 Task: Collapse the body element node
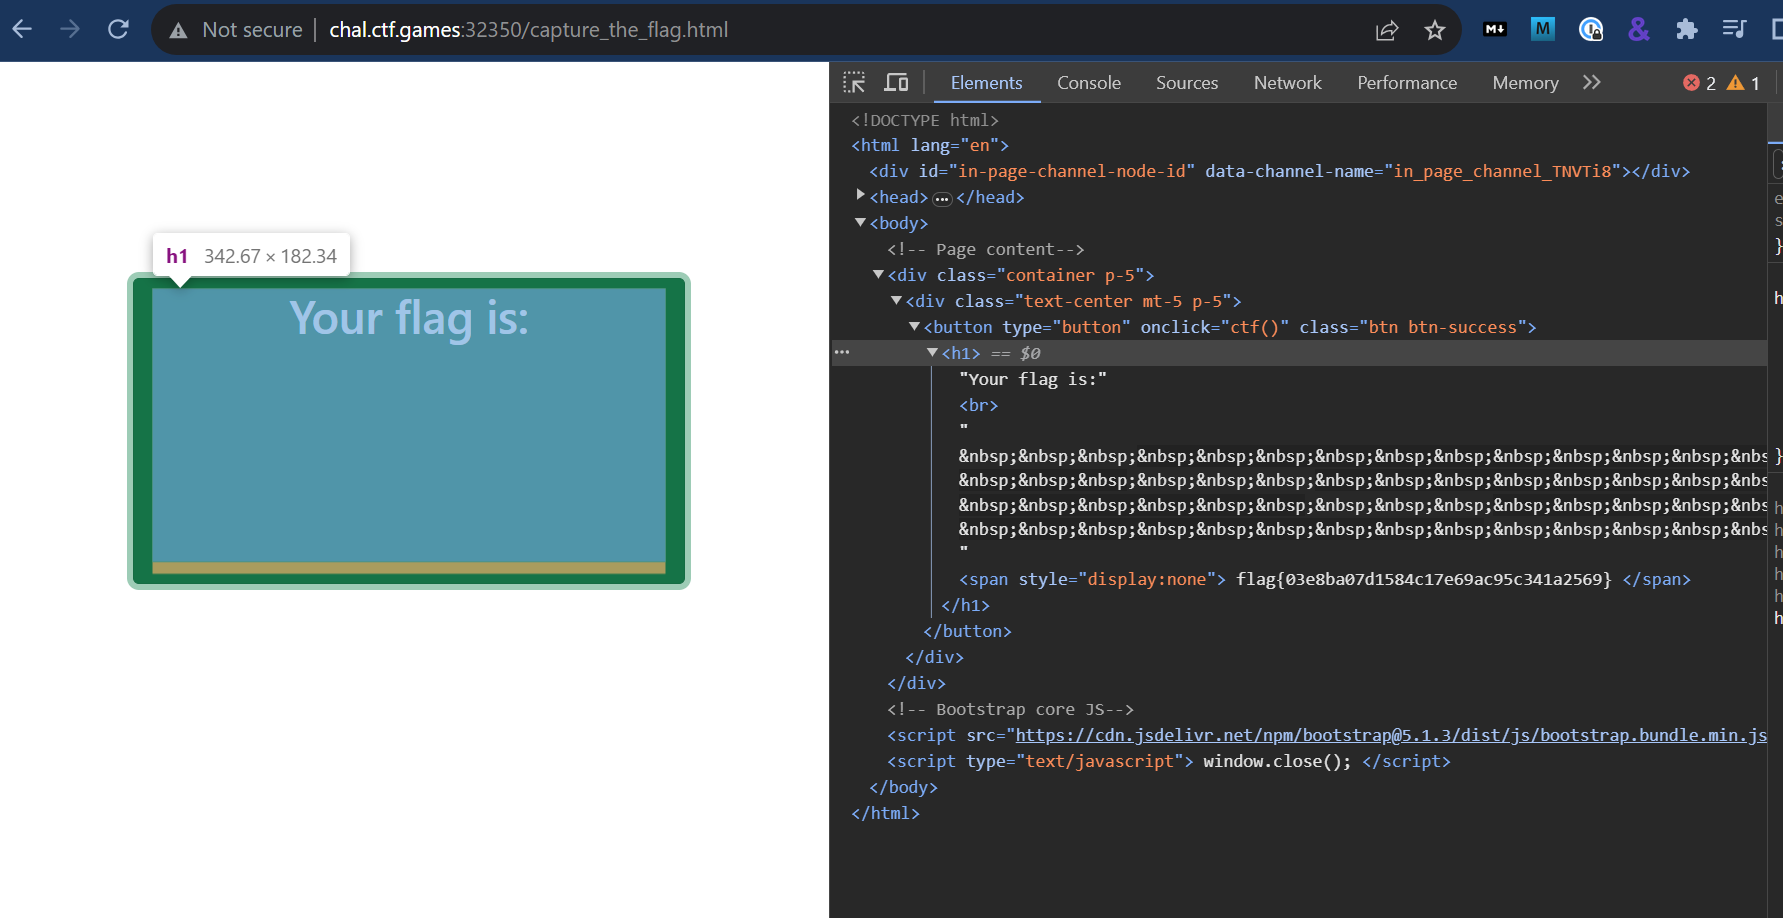(860, 223)
